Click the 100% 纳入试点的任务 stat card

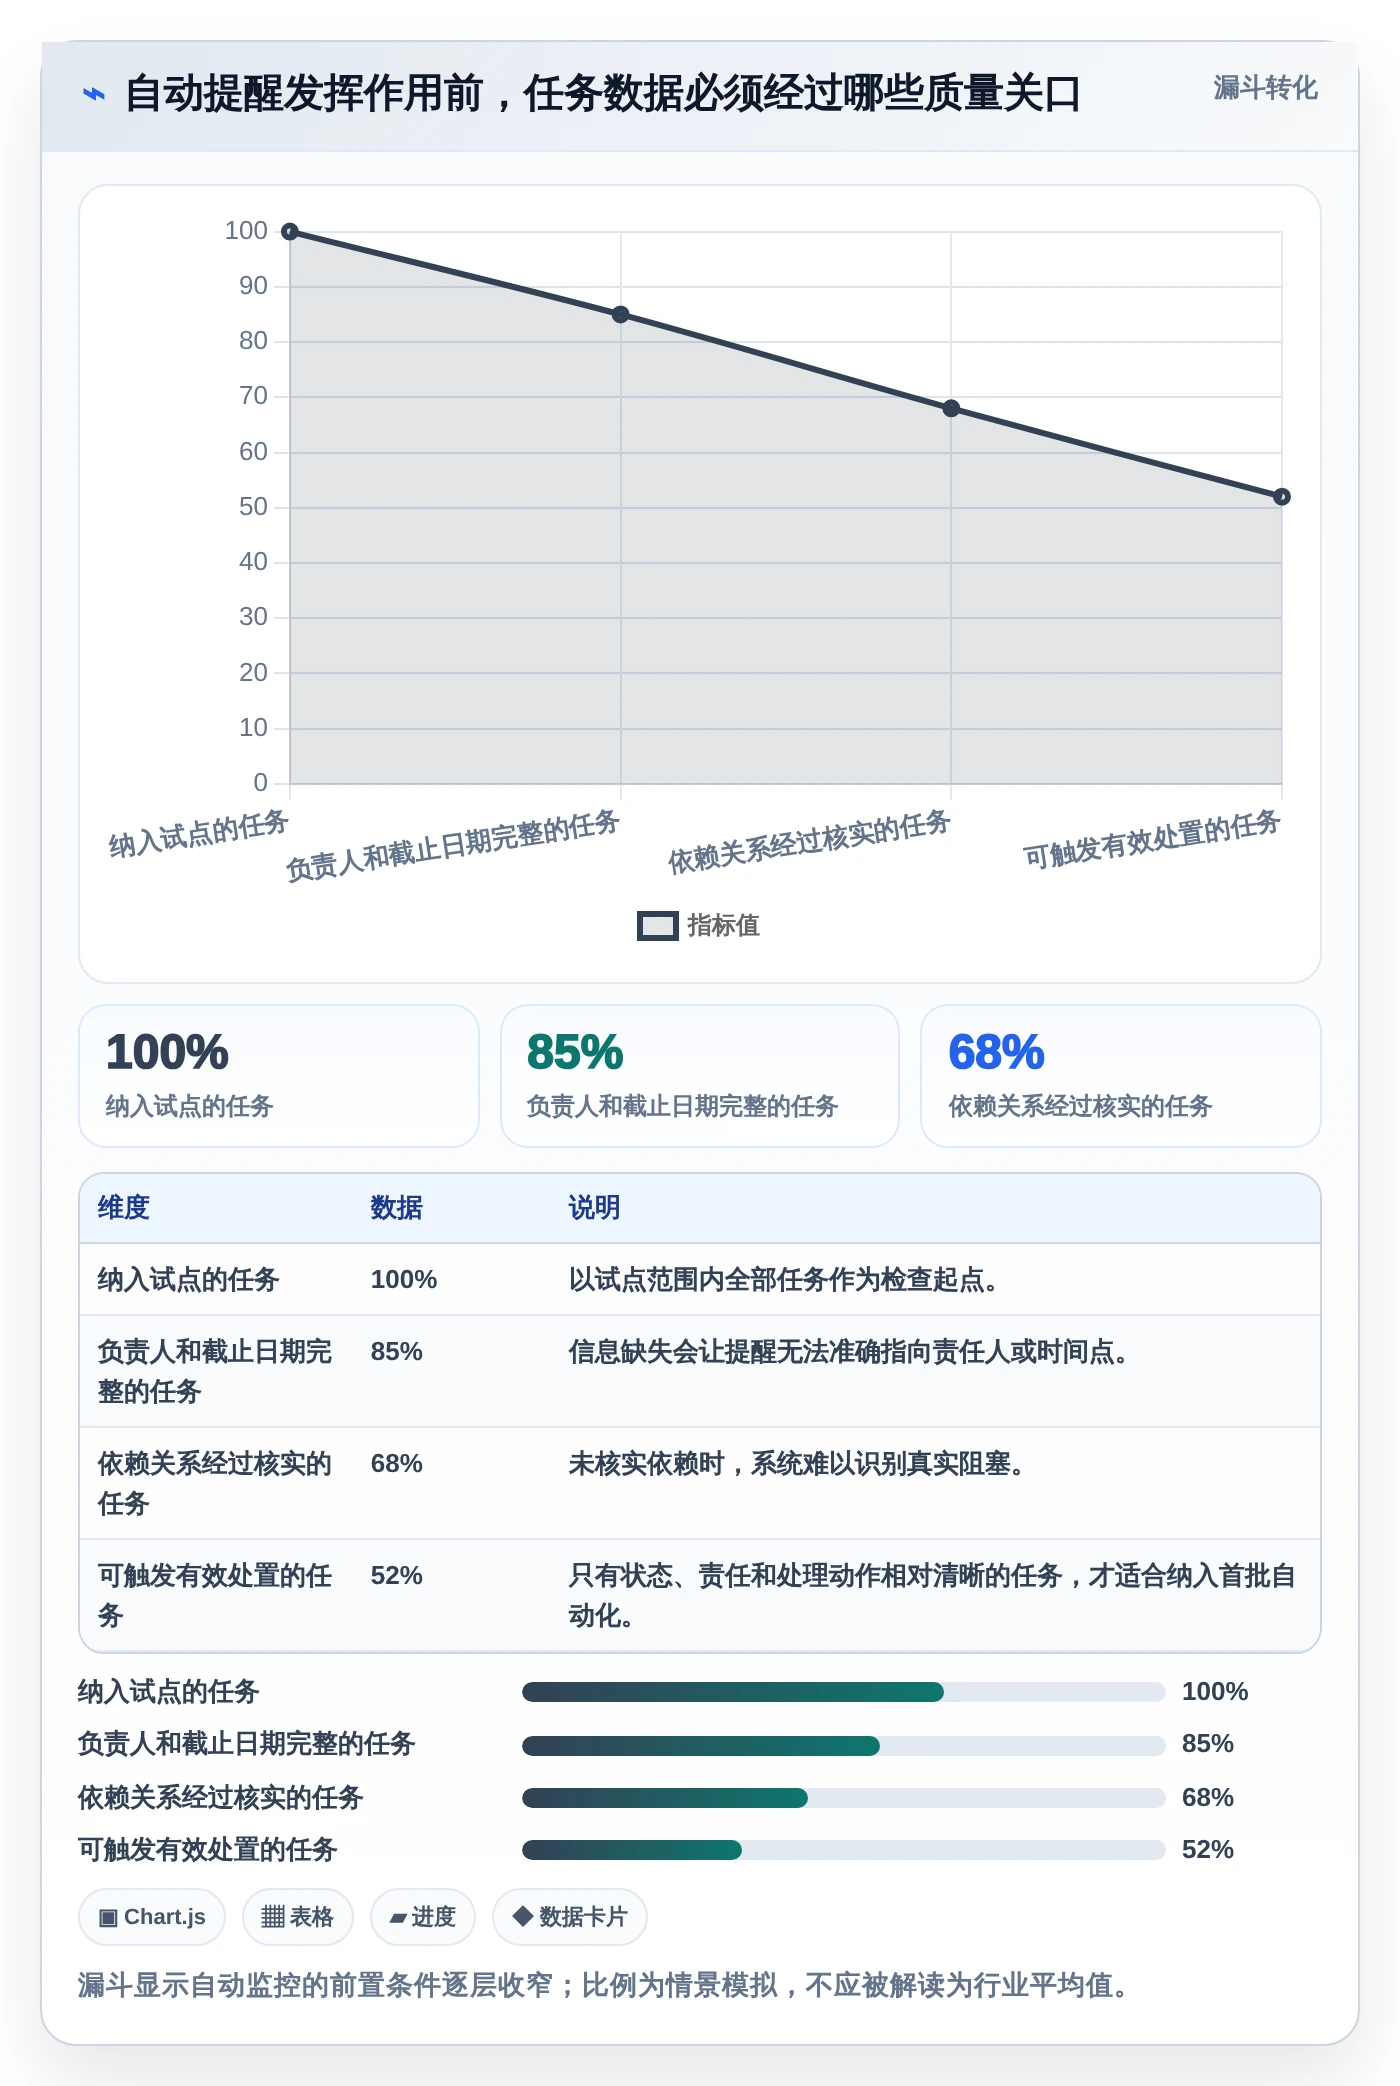coord(279,1076)
